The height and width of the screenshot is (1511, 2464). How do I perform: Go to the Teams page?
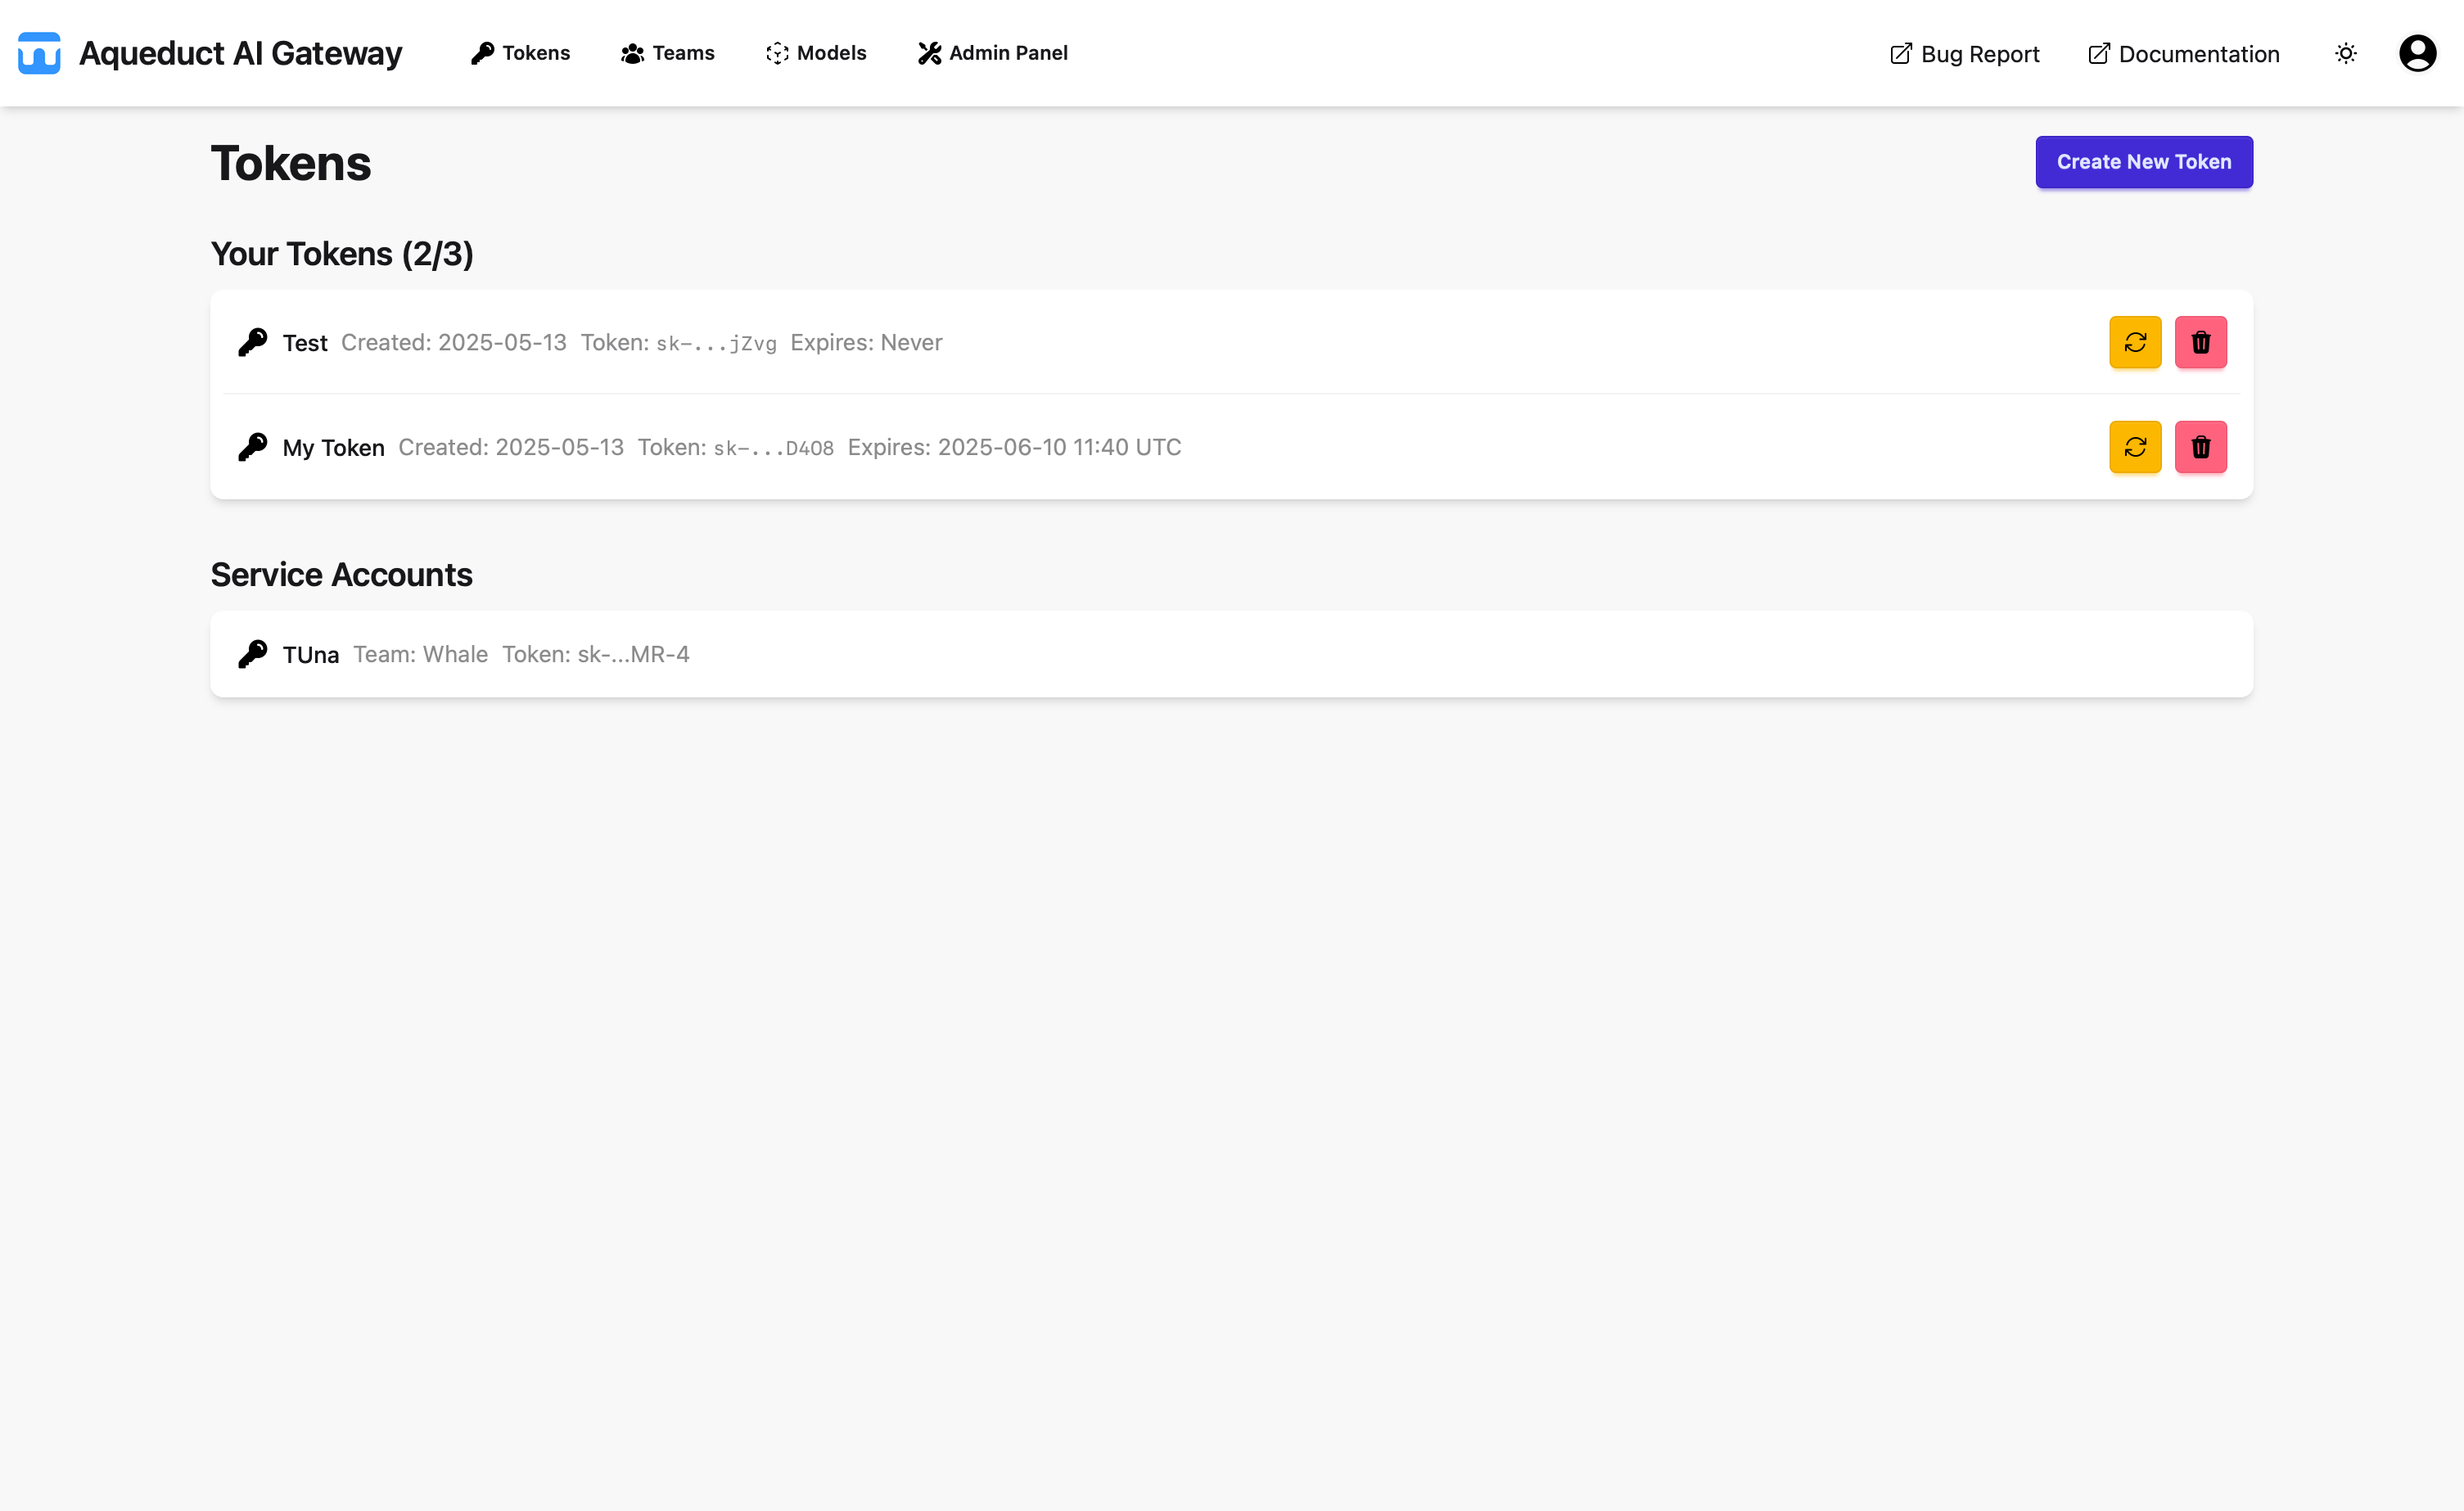667,53
